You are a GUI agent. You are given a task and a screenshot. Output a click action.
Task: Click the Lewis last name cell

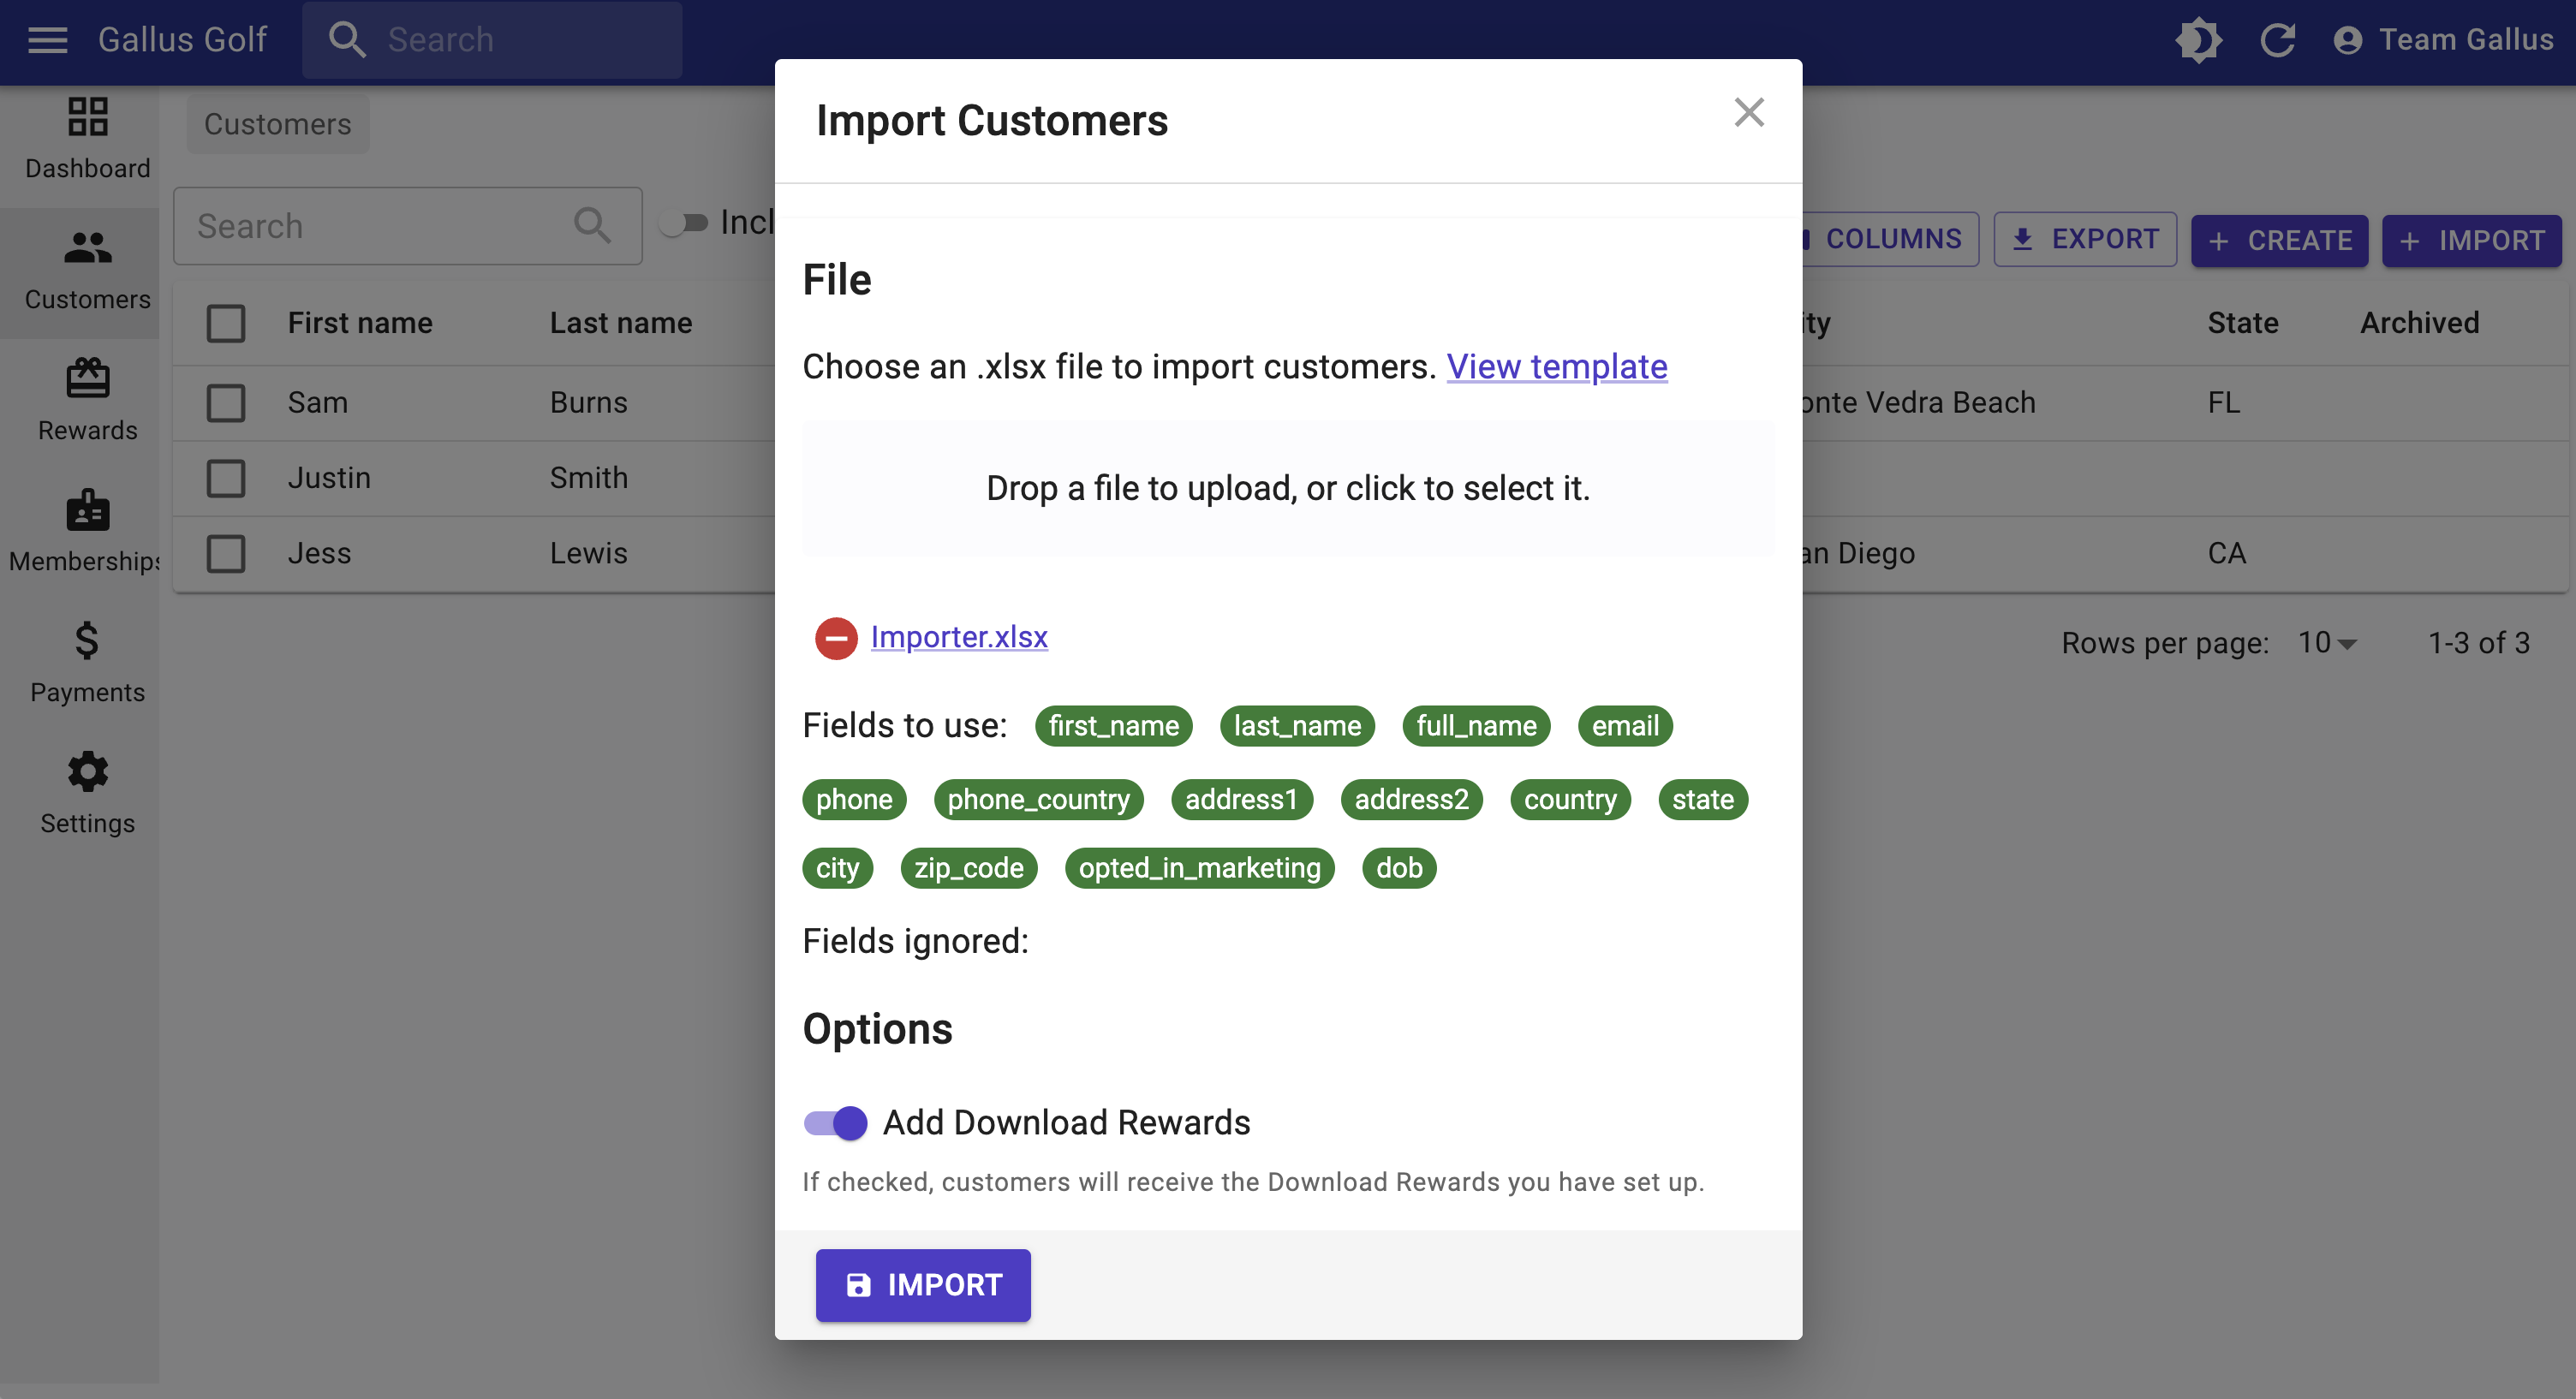[x=589, y=553]
